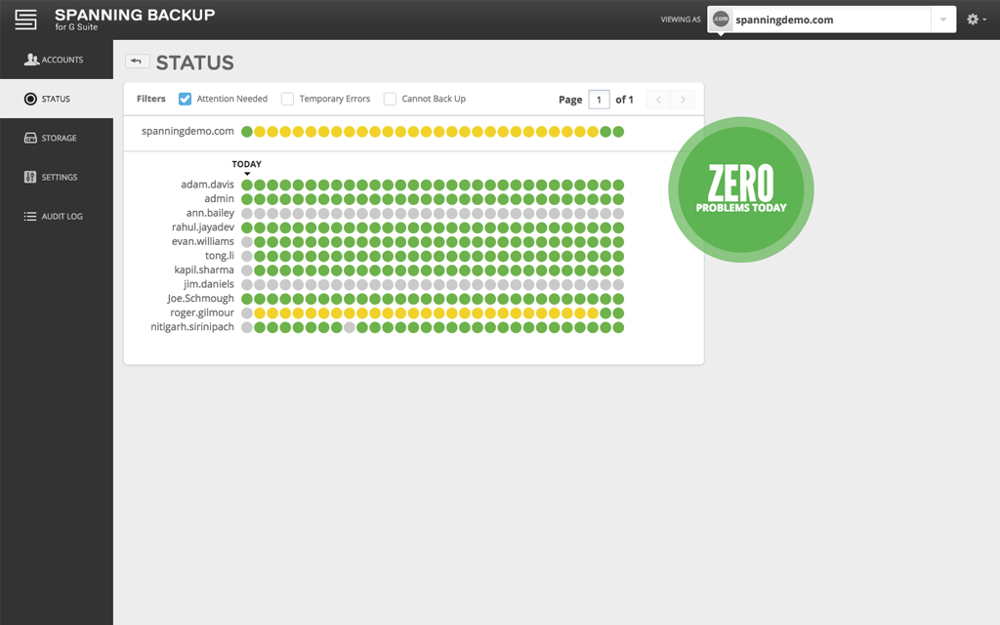Click the roger.gilmour user name
Screen dimensions: 1000x625
pos(202,312)
